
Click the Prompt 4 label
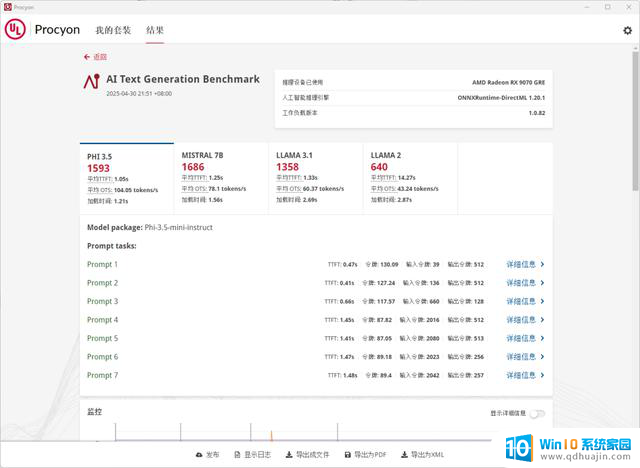pos(102,320)
